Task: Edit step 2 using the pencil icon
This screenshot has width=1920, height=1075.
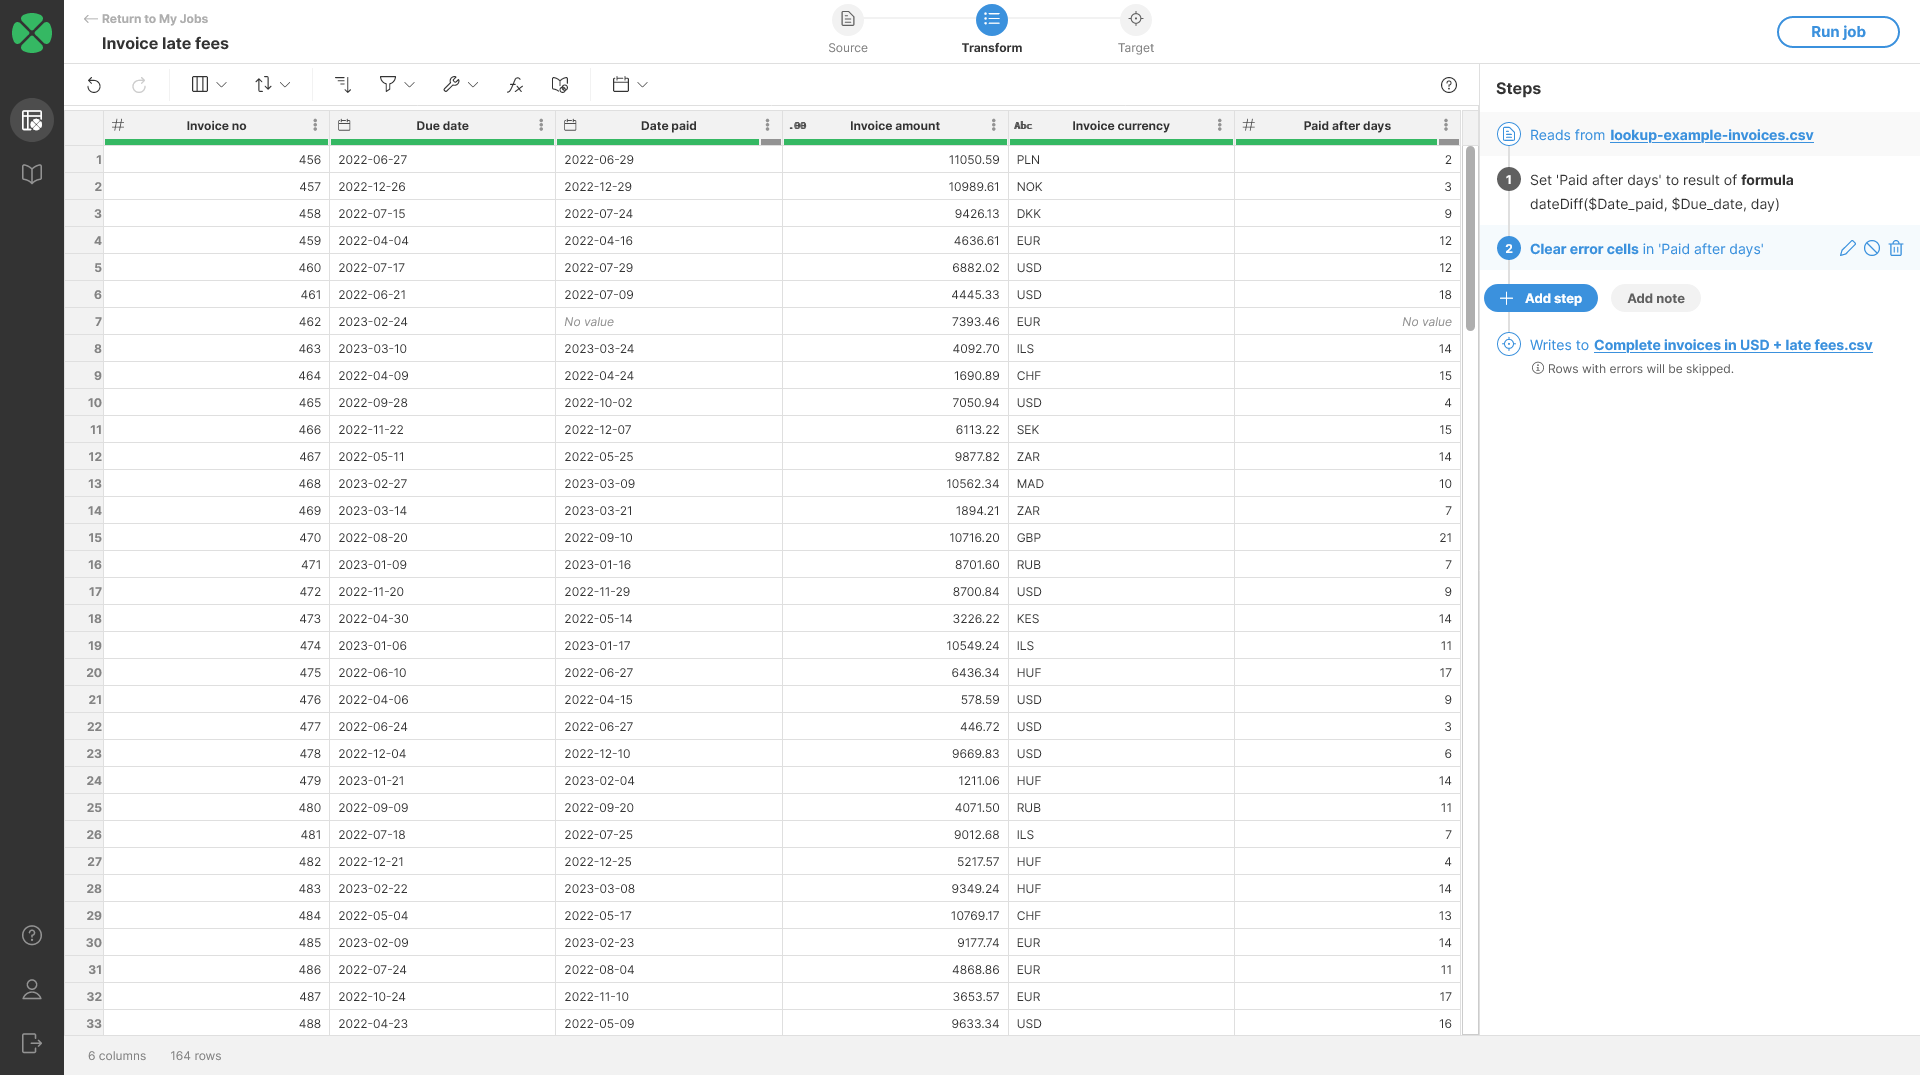Action: click(x=1847, y=248)
